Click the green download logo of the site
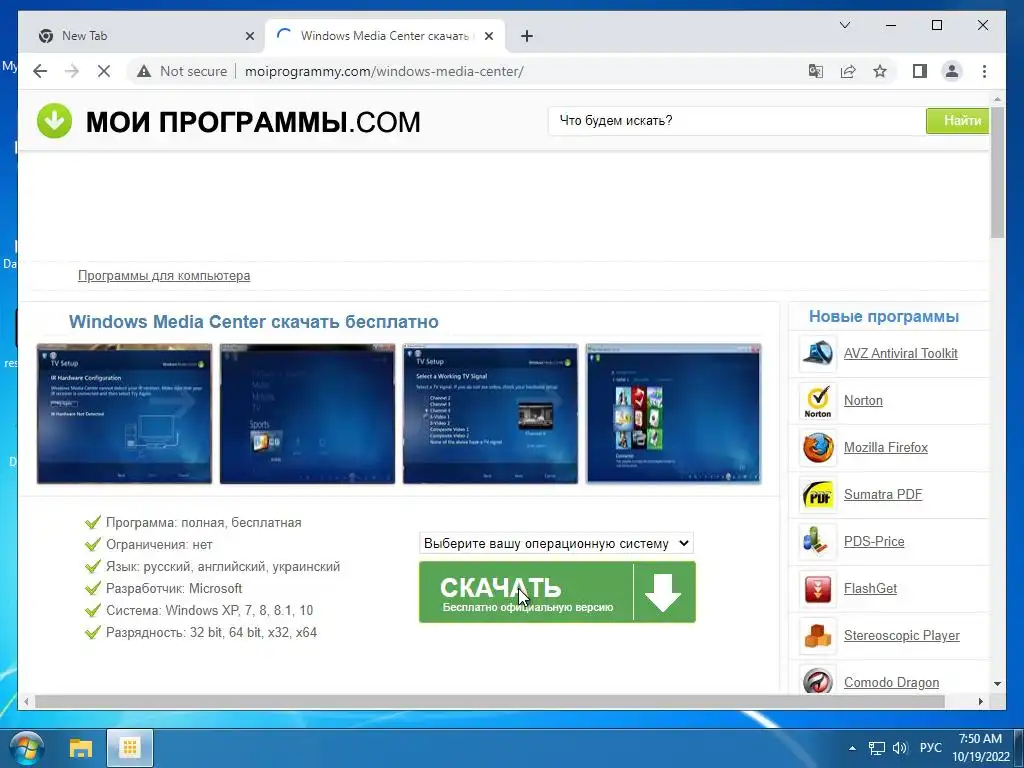This screenshot has height=768, width=1024. coord(54,121)
